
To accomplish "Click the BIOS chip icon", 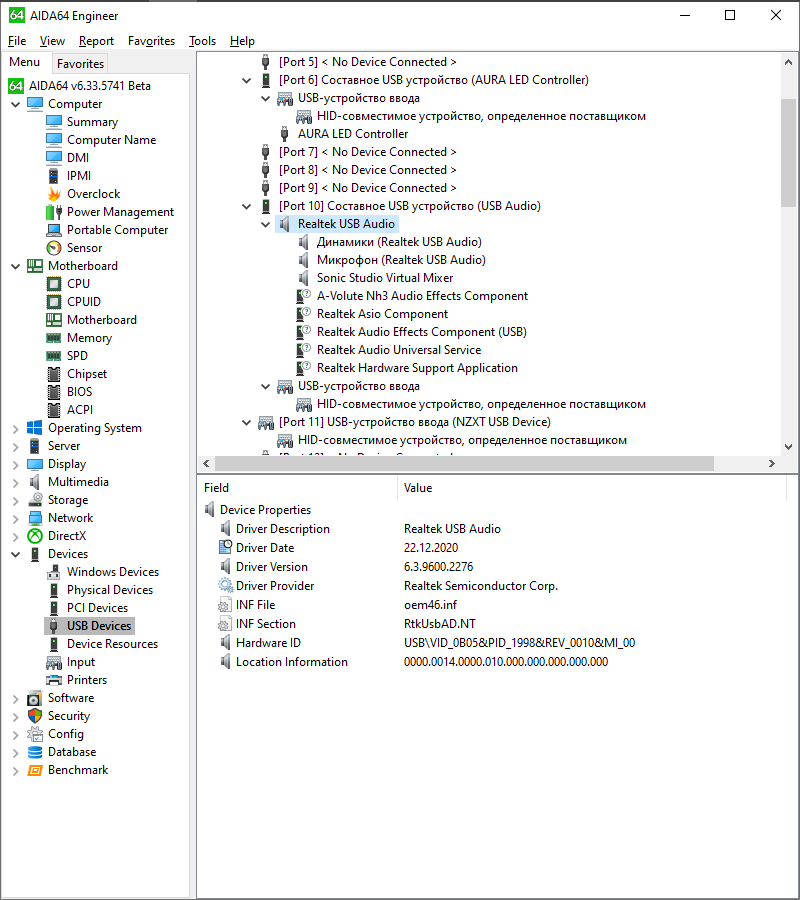I will click(54, 392).
